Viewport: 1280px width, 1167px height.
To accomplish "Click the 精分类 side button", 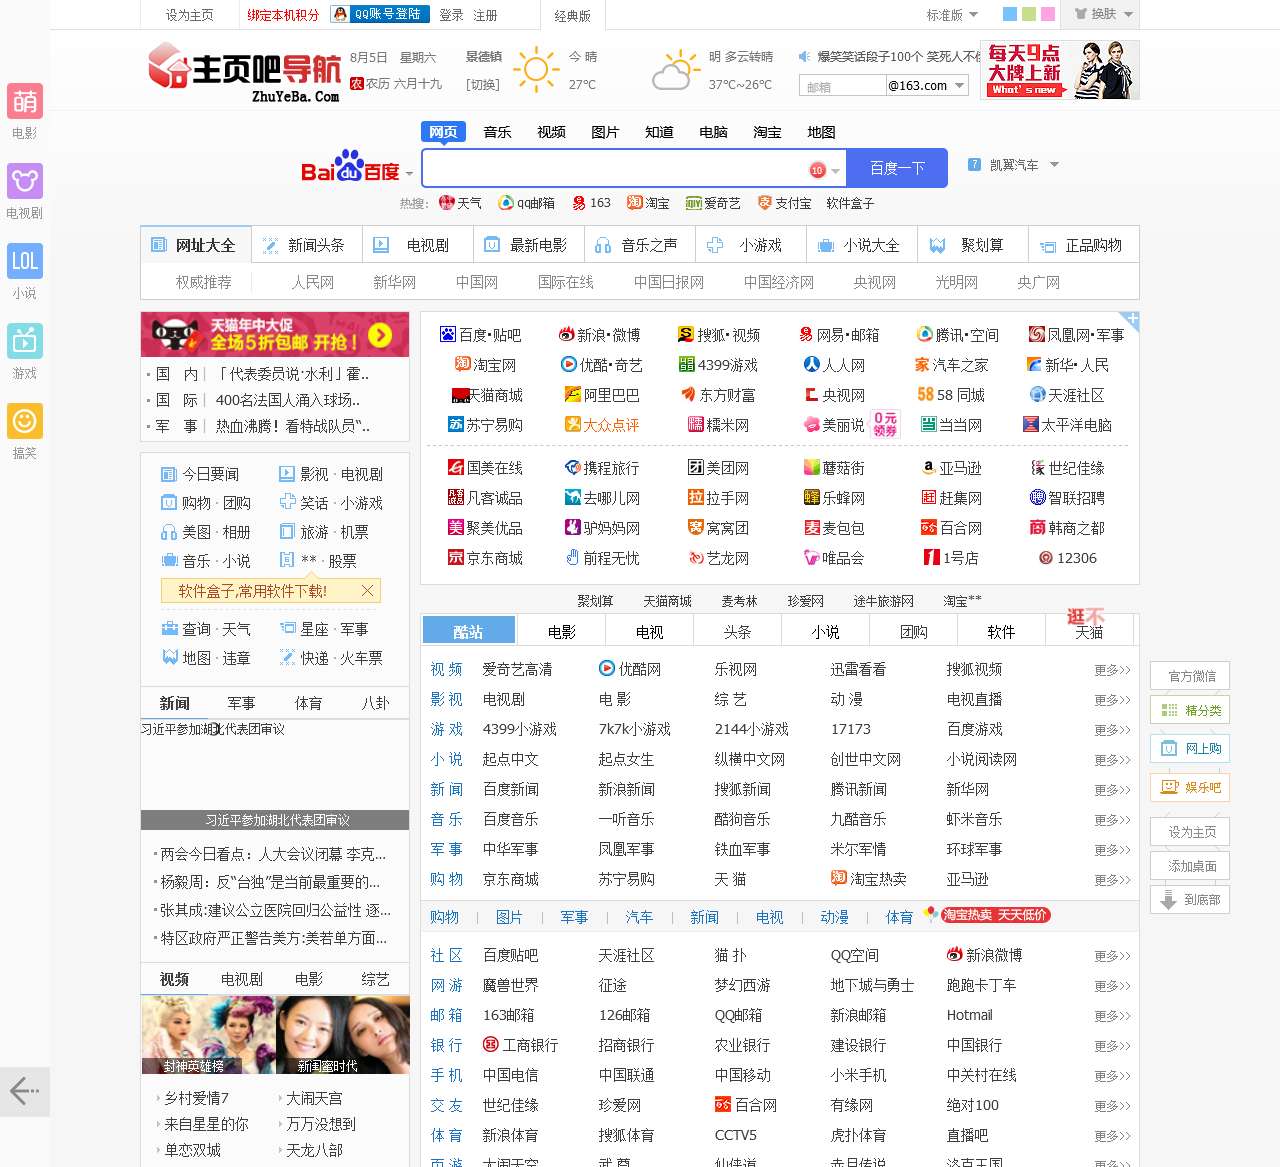I will [x=1190, y=710].
